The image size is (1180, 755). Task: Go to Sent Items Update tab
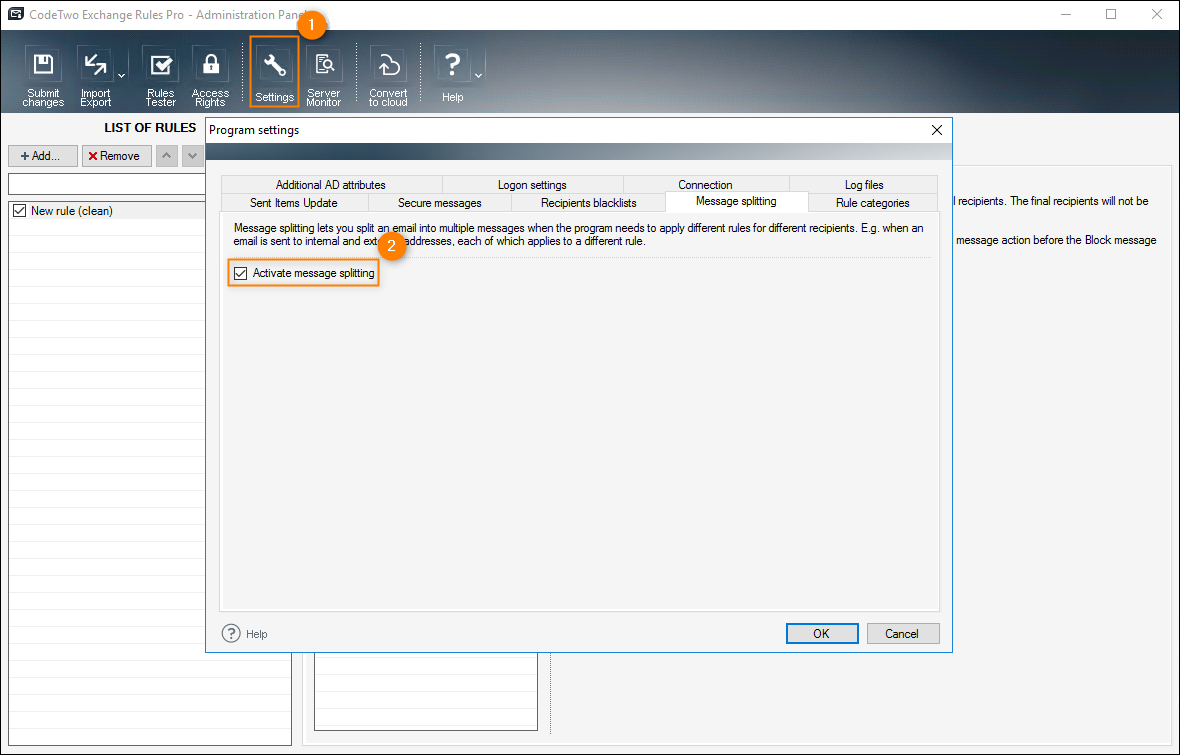point(293,202)
